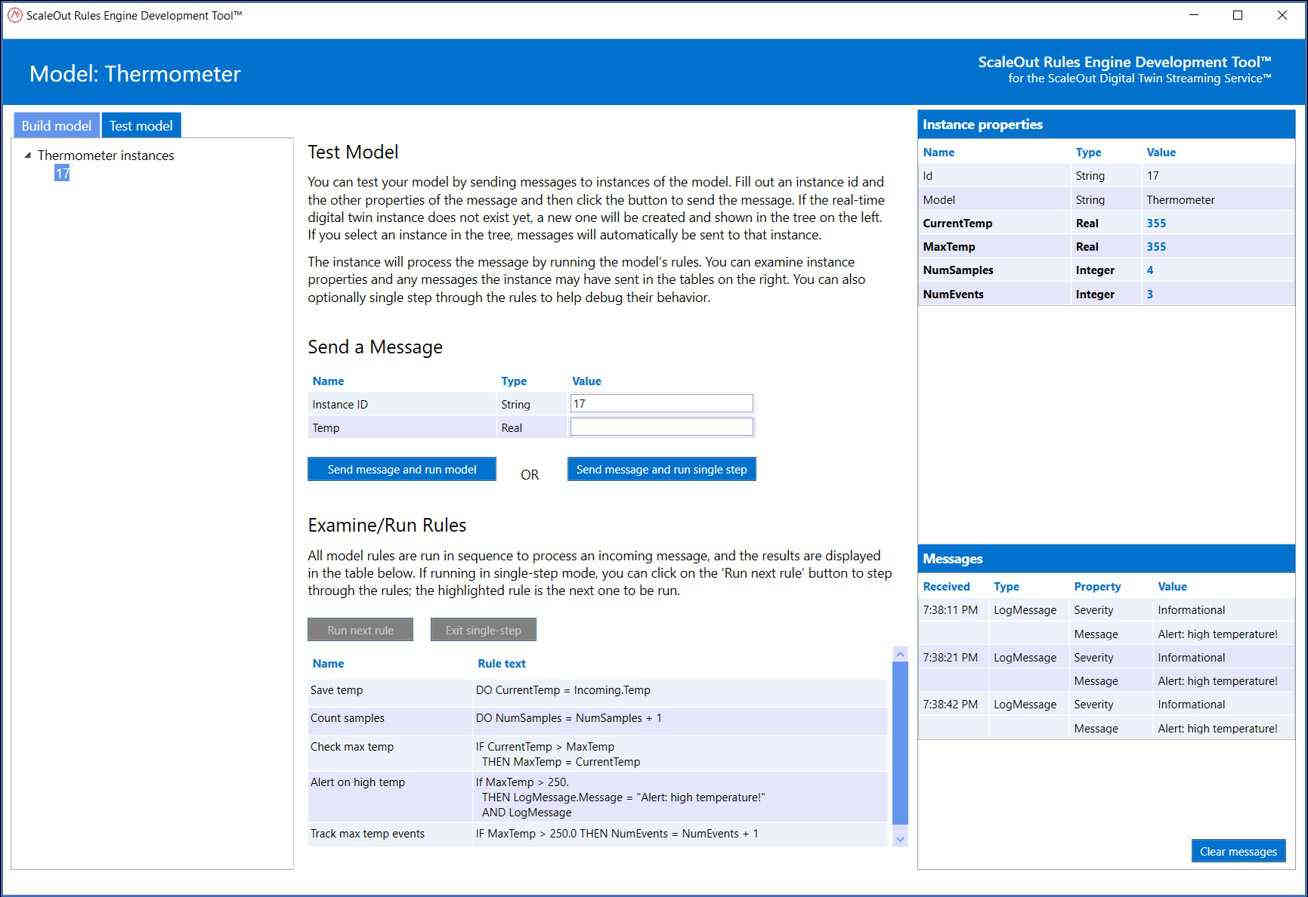This screenshot has height=897, width=1308.
Task: Click the CurrentTemp property row name
Action: click(x=957, y=223)
